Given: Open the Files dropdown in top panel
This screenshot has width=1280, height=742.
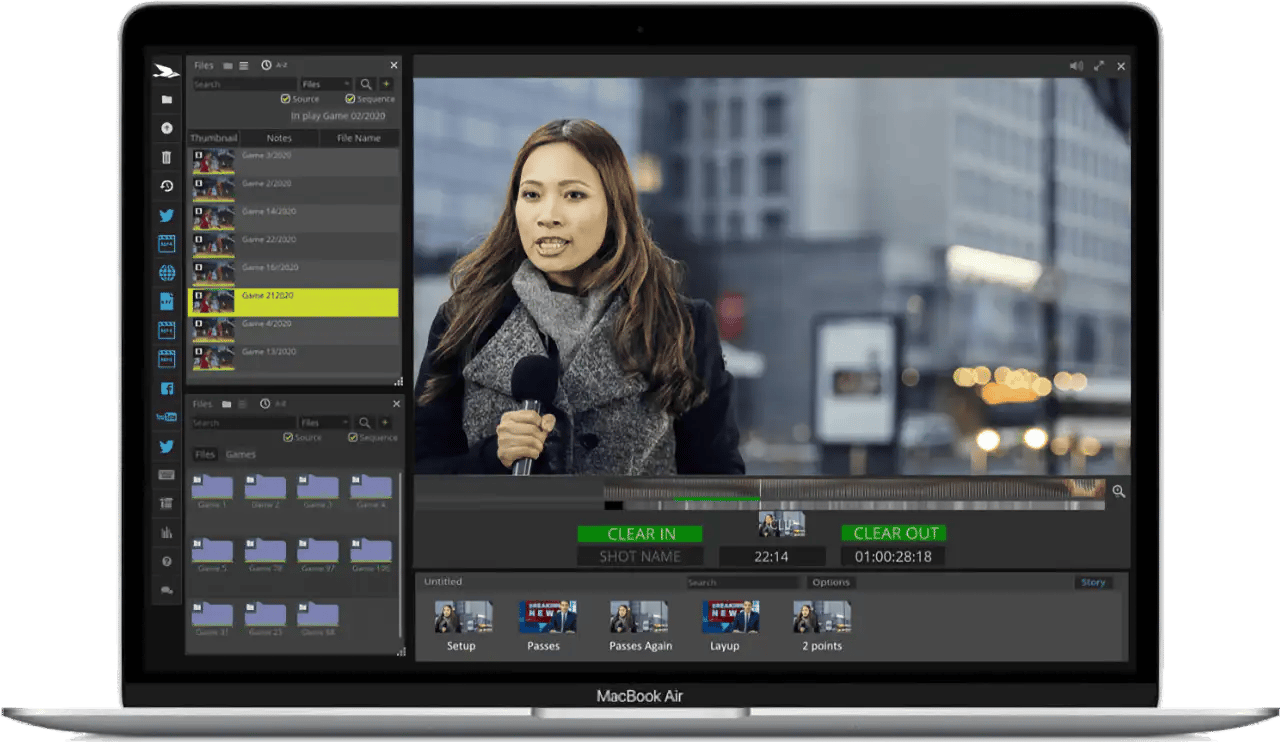Looking at the screenshot, I should coord(326,85).
